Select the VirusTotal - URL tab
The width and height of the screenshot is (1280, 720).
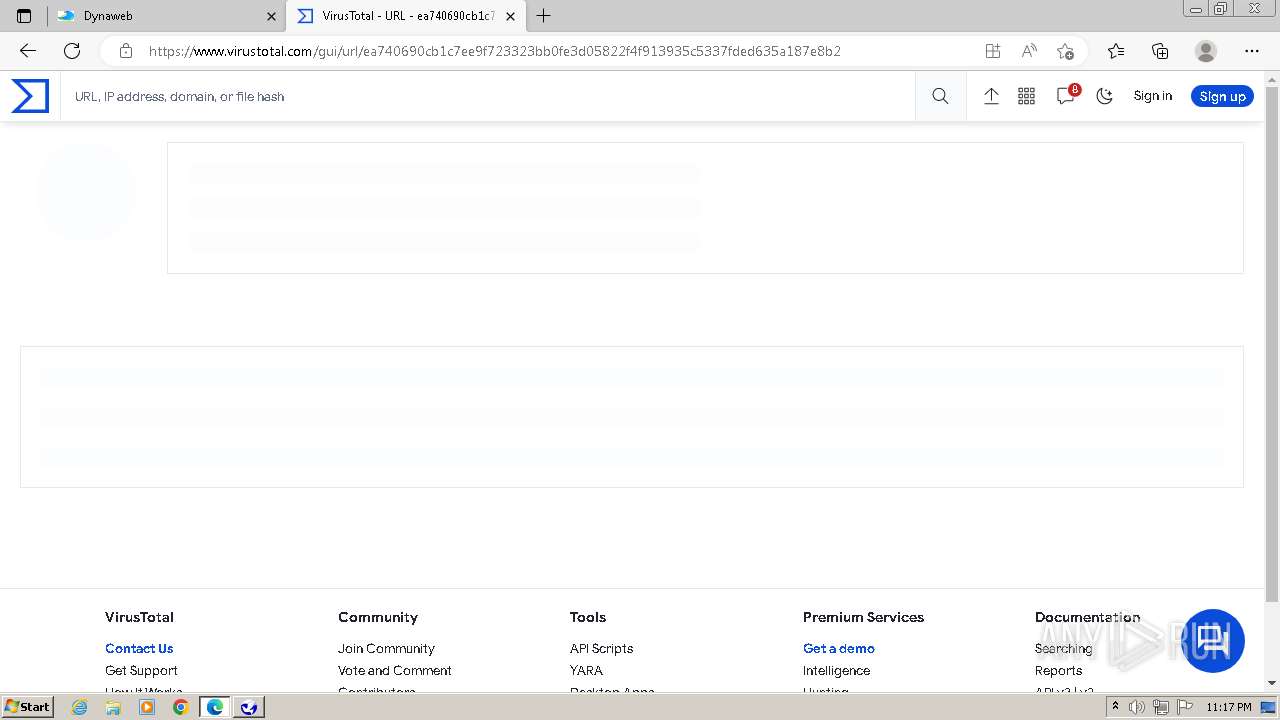click(406, 16)
